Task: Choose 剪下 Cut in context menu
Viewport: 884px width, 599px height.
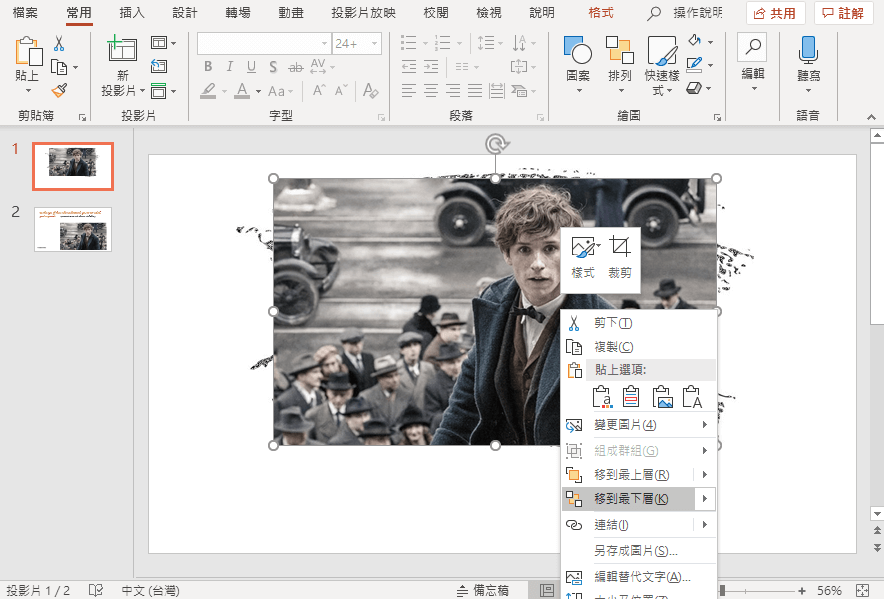Action: [639, 323]
